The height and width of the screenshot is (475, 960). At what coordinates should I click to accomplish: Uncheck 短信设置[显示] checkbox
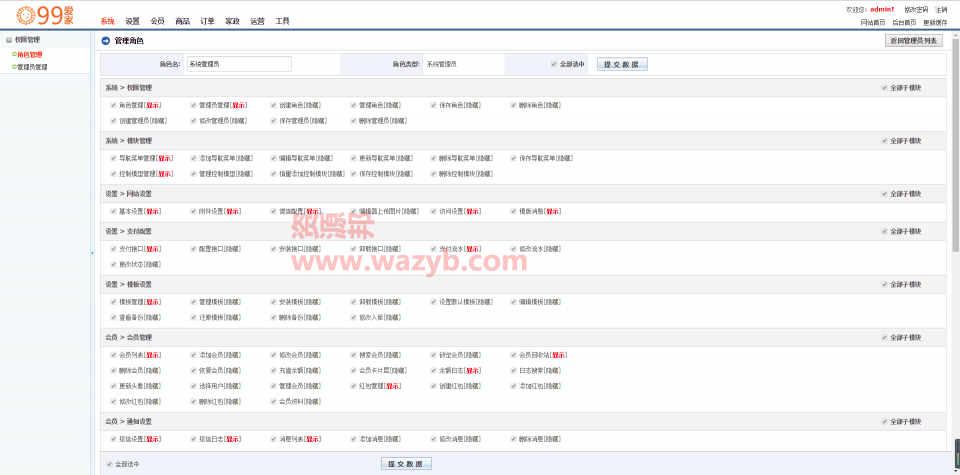pos(113,439)
